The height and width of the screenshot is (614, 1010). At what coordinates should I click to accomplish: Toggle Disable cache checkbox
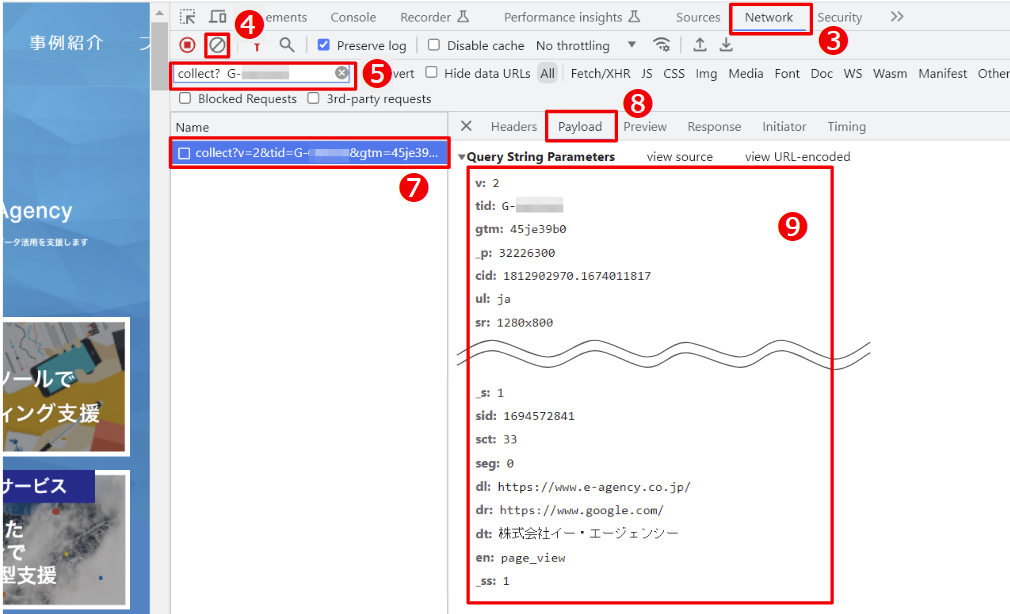point(434,45)
